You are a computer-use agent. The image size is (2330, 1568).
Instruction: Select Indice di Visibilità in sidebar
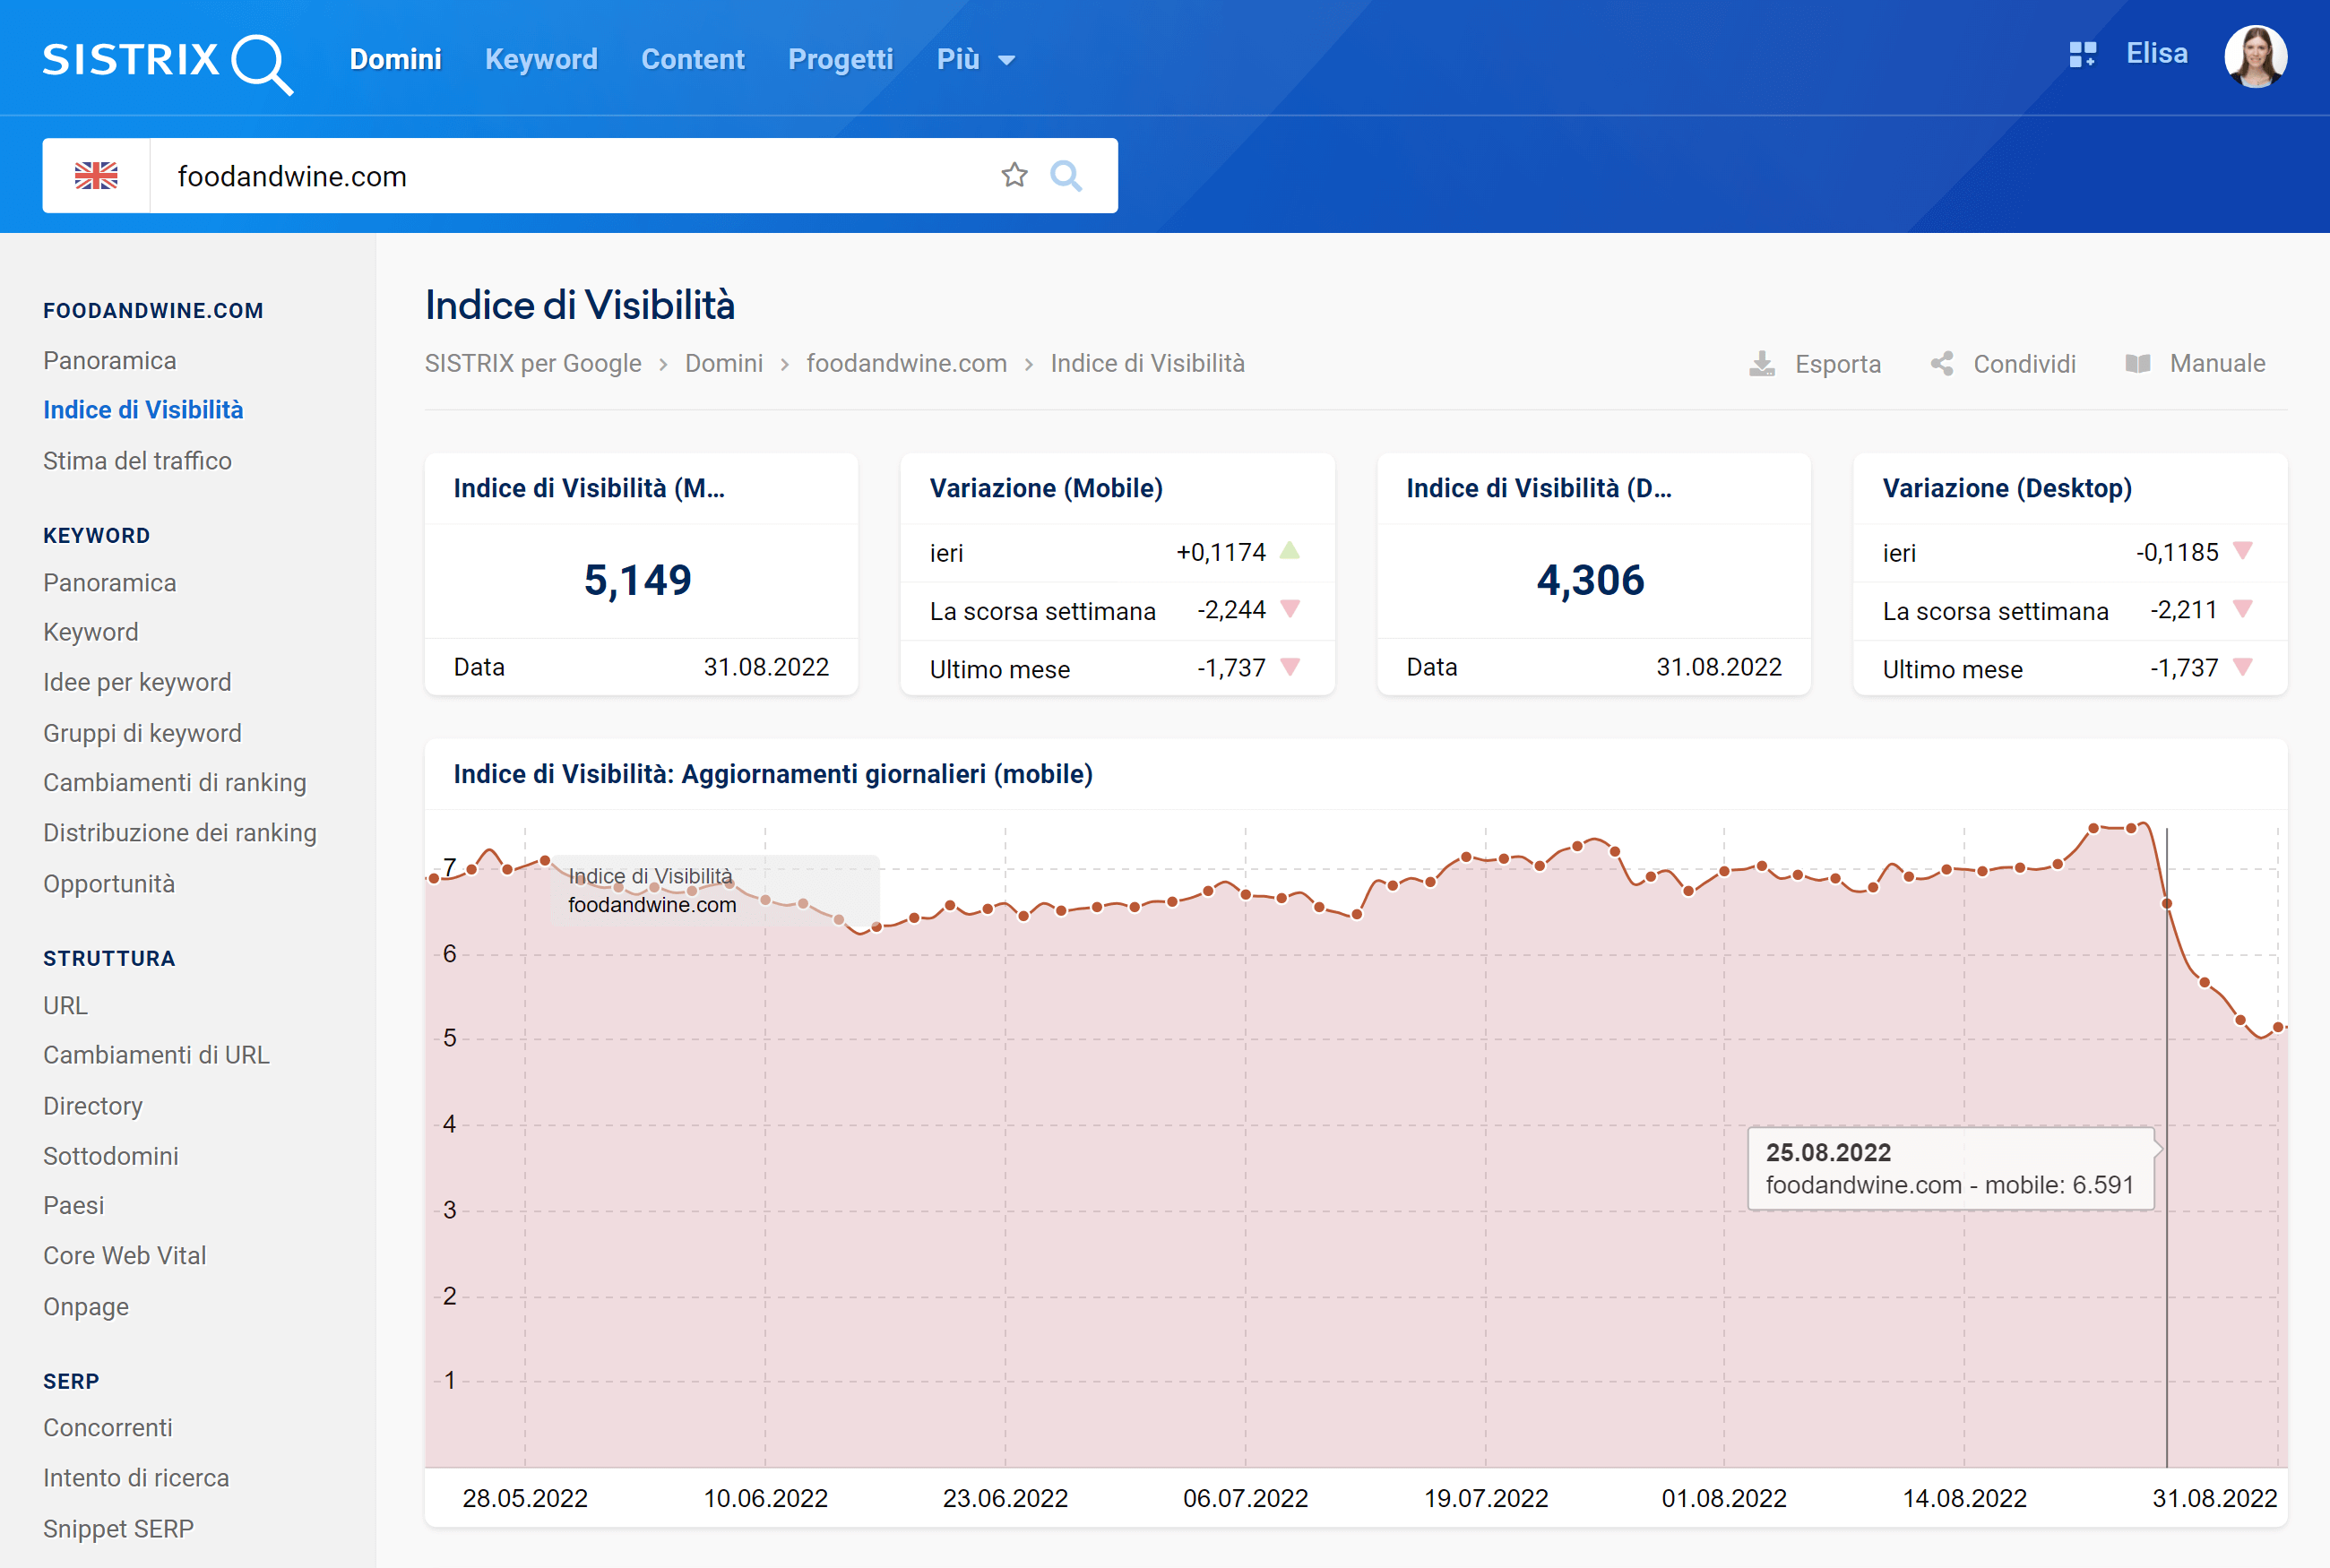point(143,410)
